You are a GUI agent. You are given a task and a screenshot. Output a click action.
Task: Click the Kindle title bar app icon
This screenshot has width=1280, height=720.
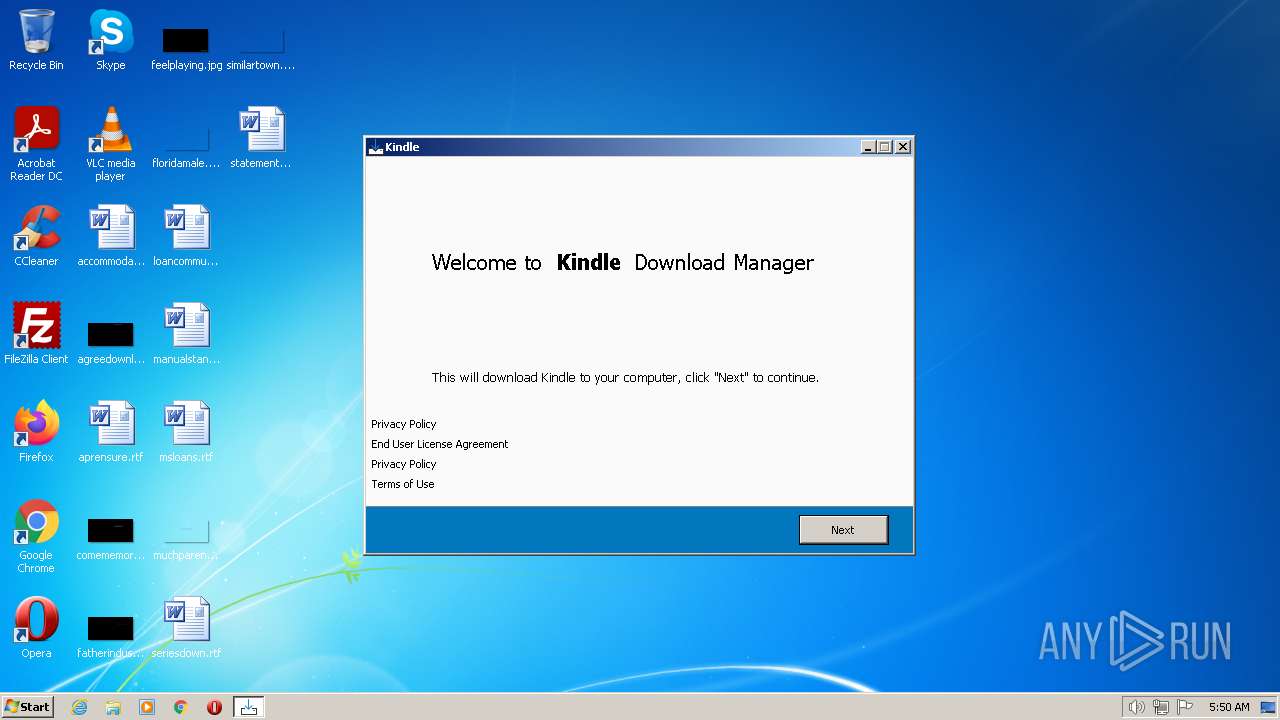click(376, 147)
